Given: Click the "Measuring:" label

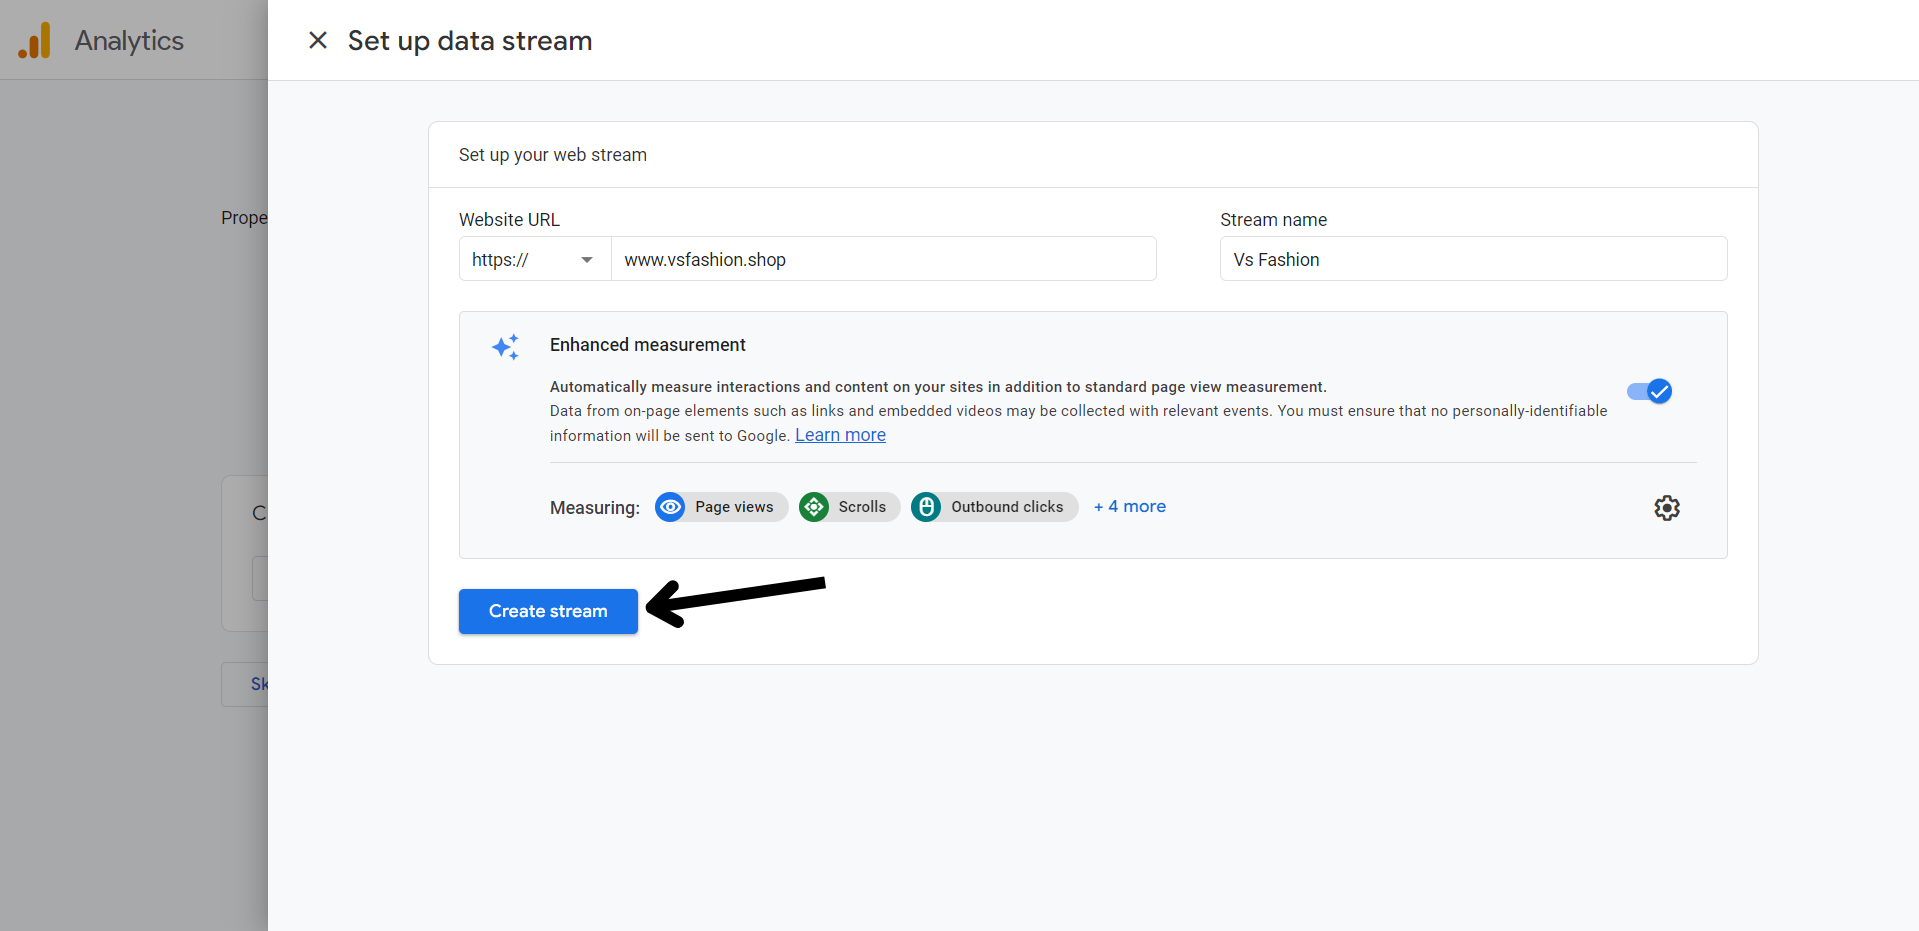Looking at the screenshot, I should (594, 508).
